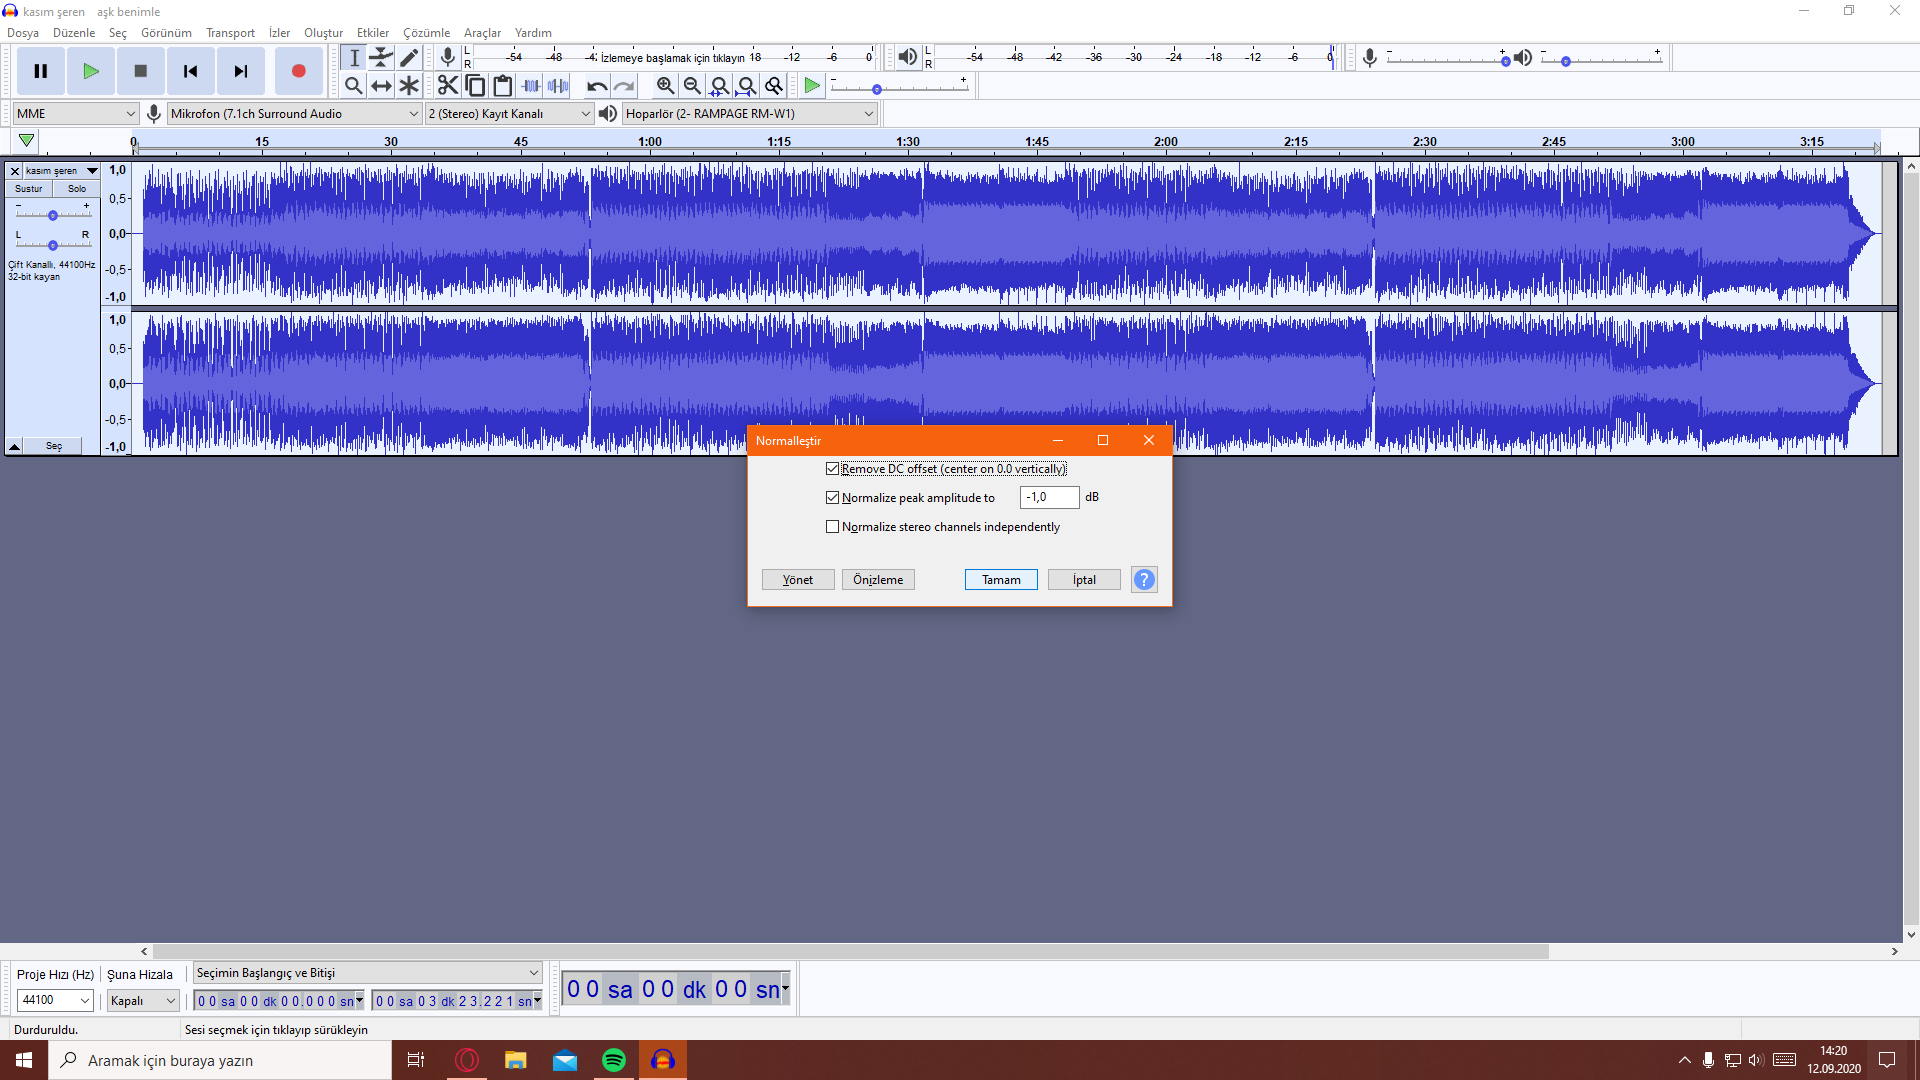Open the Şuna Hizala Kapalı dropdown
The width and height of the screenshot is (1920, 1080).
tap(143, 1000)
